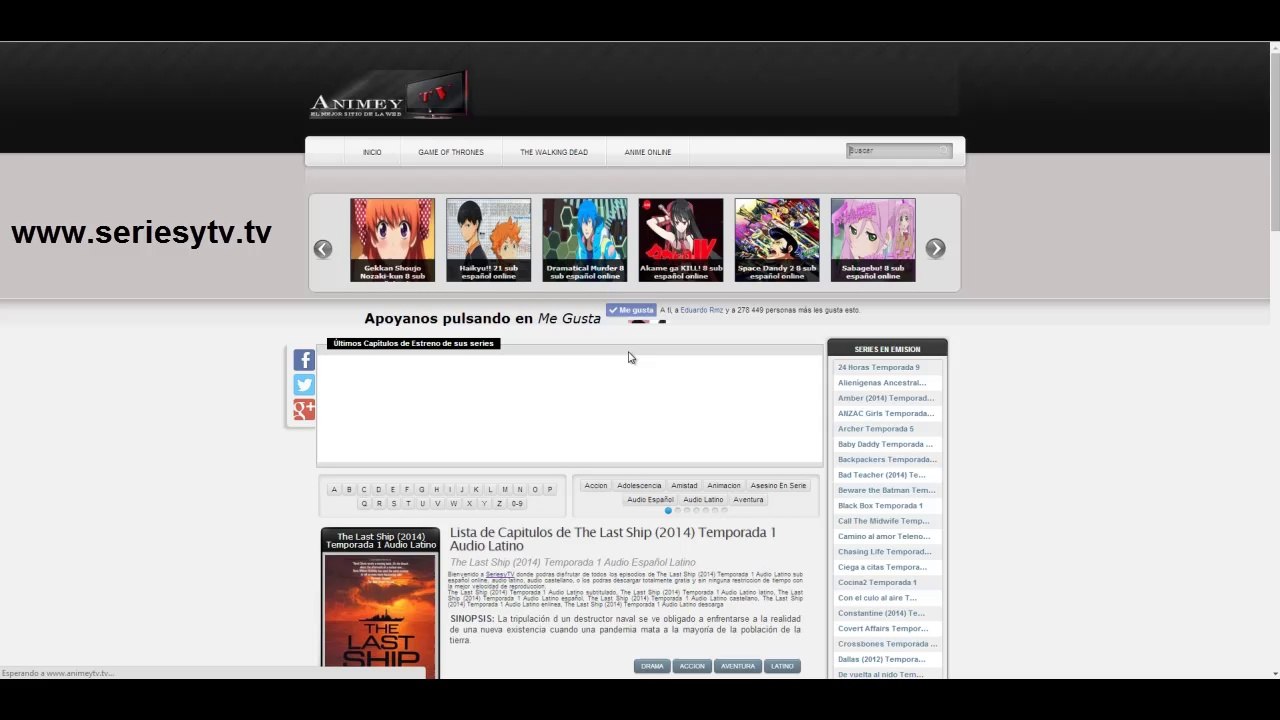The width and height of the screenshot is (1280, 720).
Task: Advance the carousel with the next arrow
Action: (x=935, y=249)
